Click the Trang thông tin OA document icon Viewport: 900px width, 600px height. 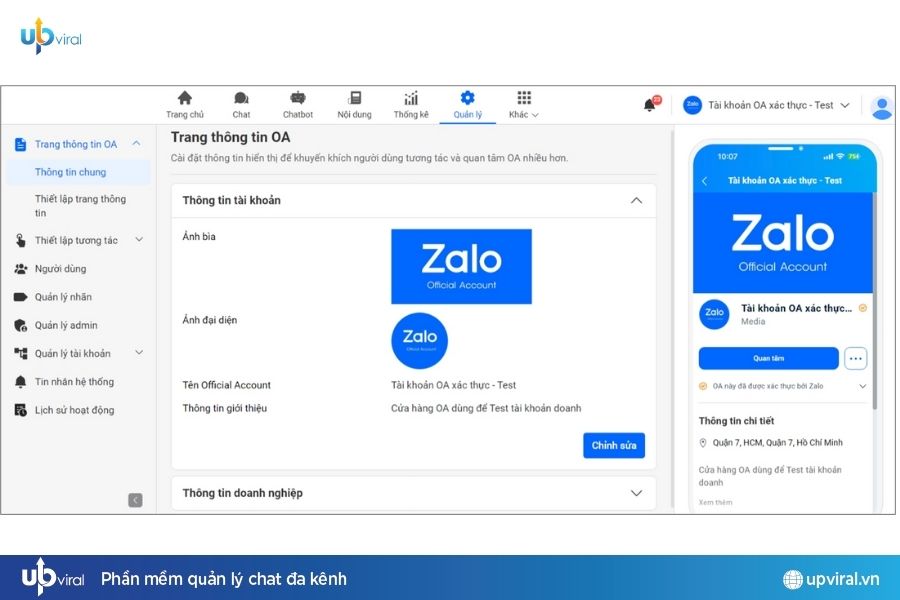pyautogui.click(x=20, y=144)
